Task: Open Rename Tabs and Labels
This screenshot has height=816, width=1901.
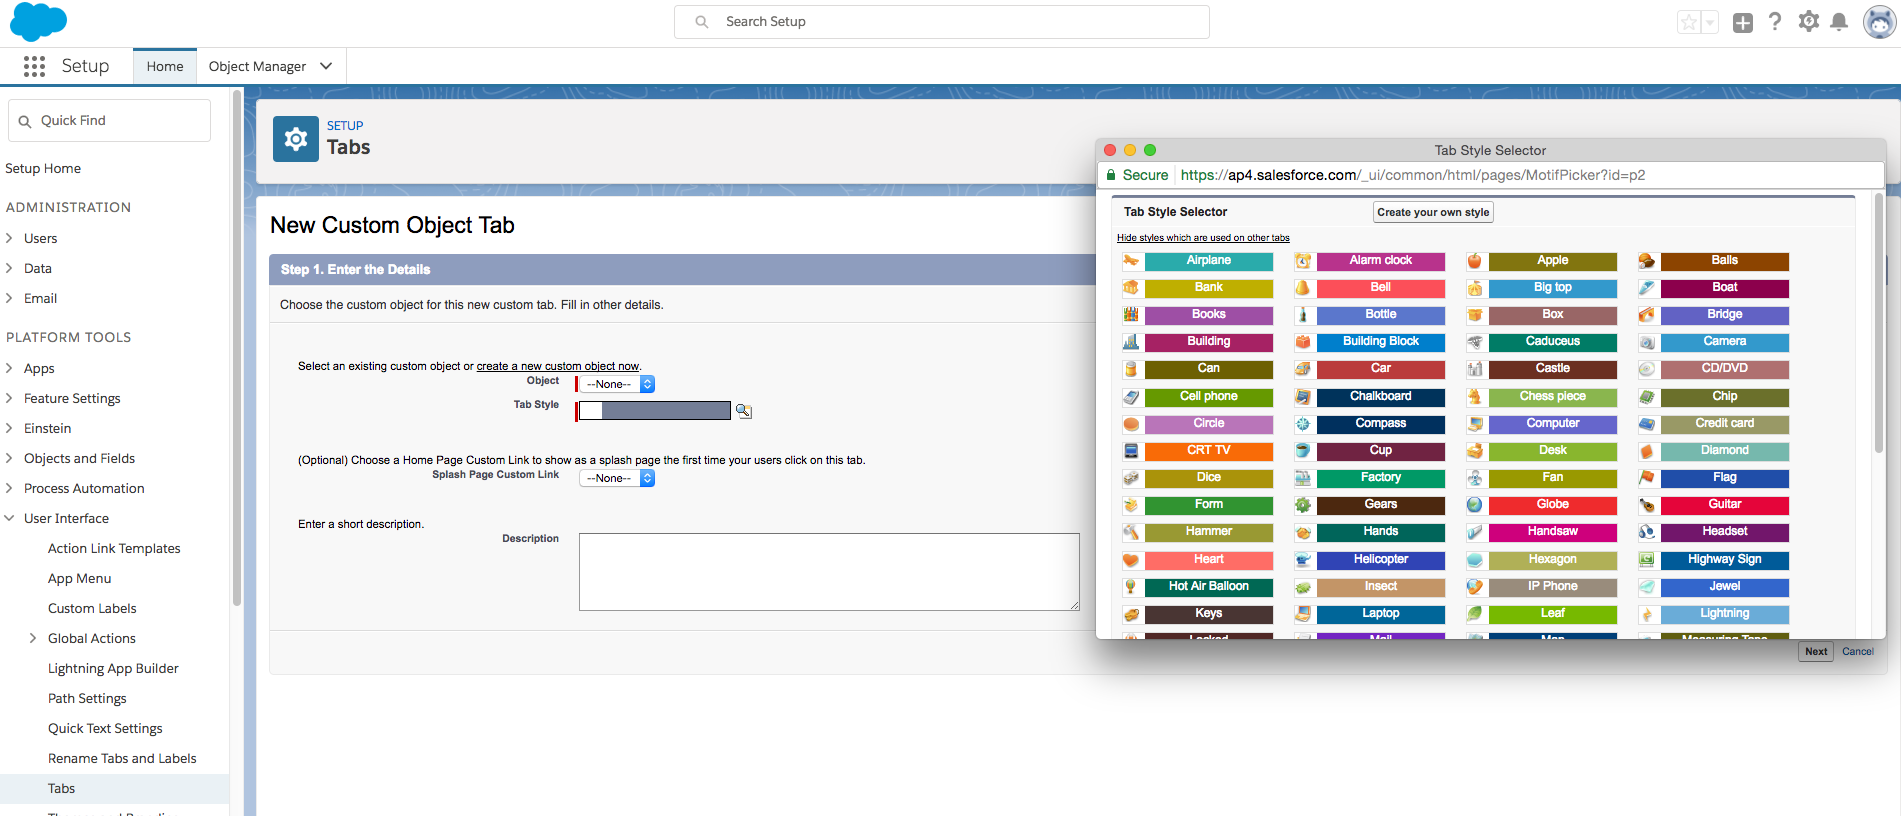Action: tap(122, 758)
